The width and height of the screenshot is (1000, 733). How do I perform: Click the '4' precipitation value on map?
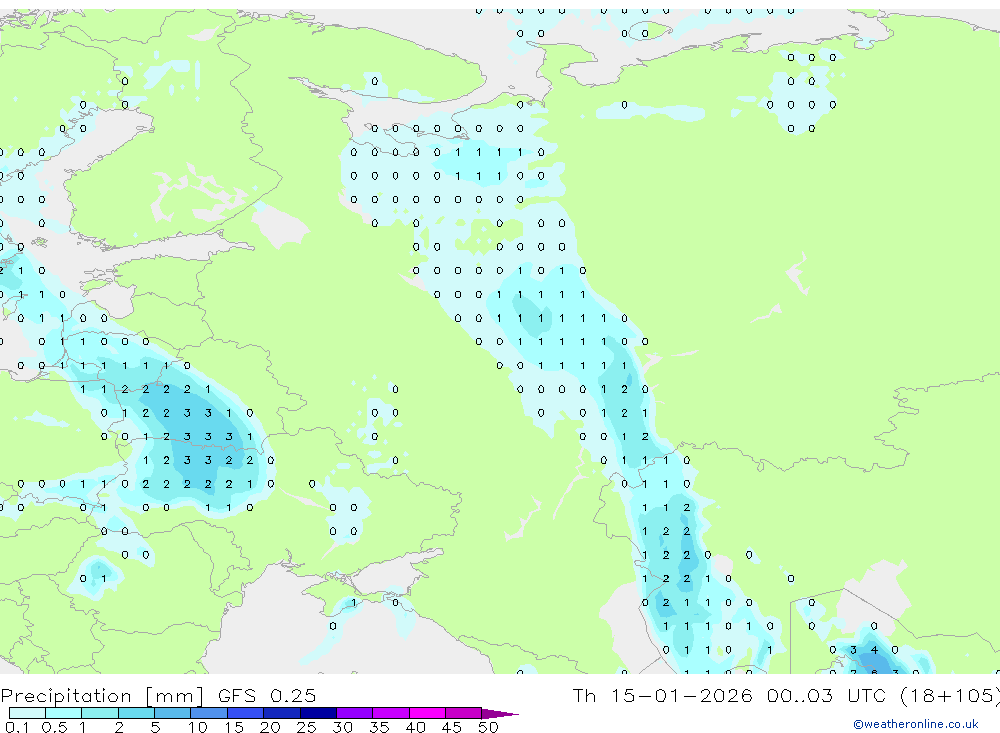coord(874,650)
